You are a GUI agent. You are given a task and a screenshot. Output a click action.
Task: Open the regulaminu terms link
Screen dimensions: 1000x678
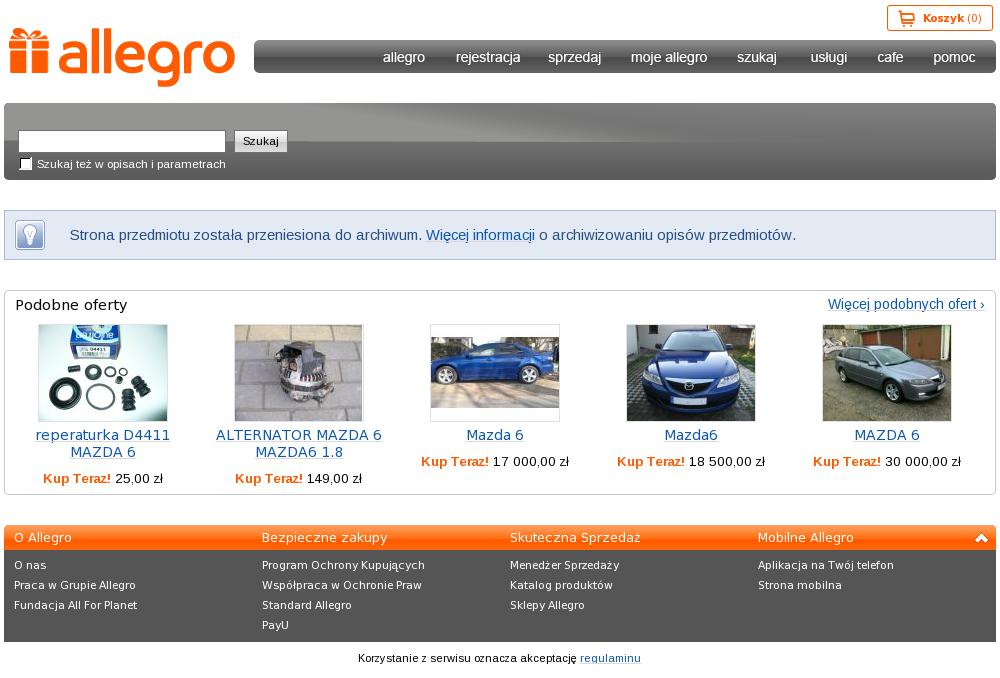[x=610, y=658]
